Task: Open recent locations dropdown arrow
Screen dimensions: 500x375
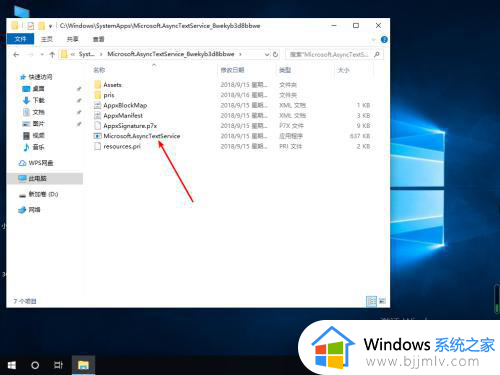Action: coord(42,54)
